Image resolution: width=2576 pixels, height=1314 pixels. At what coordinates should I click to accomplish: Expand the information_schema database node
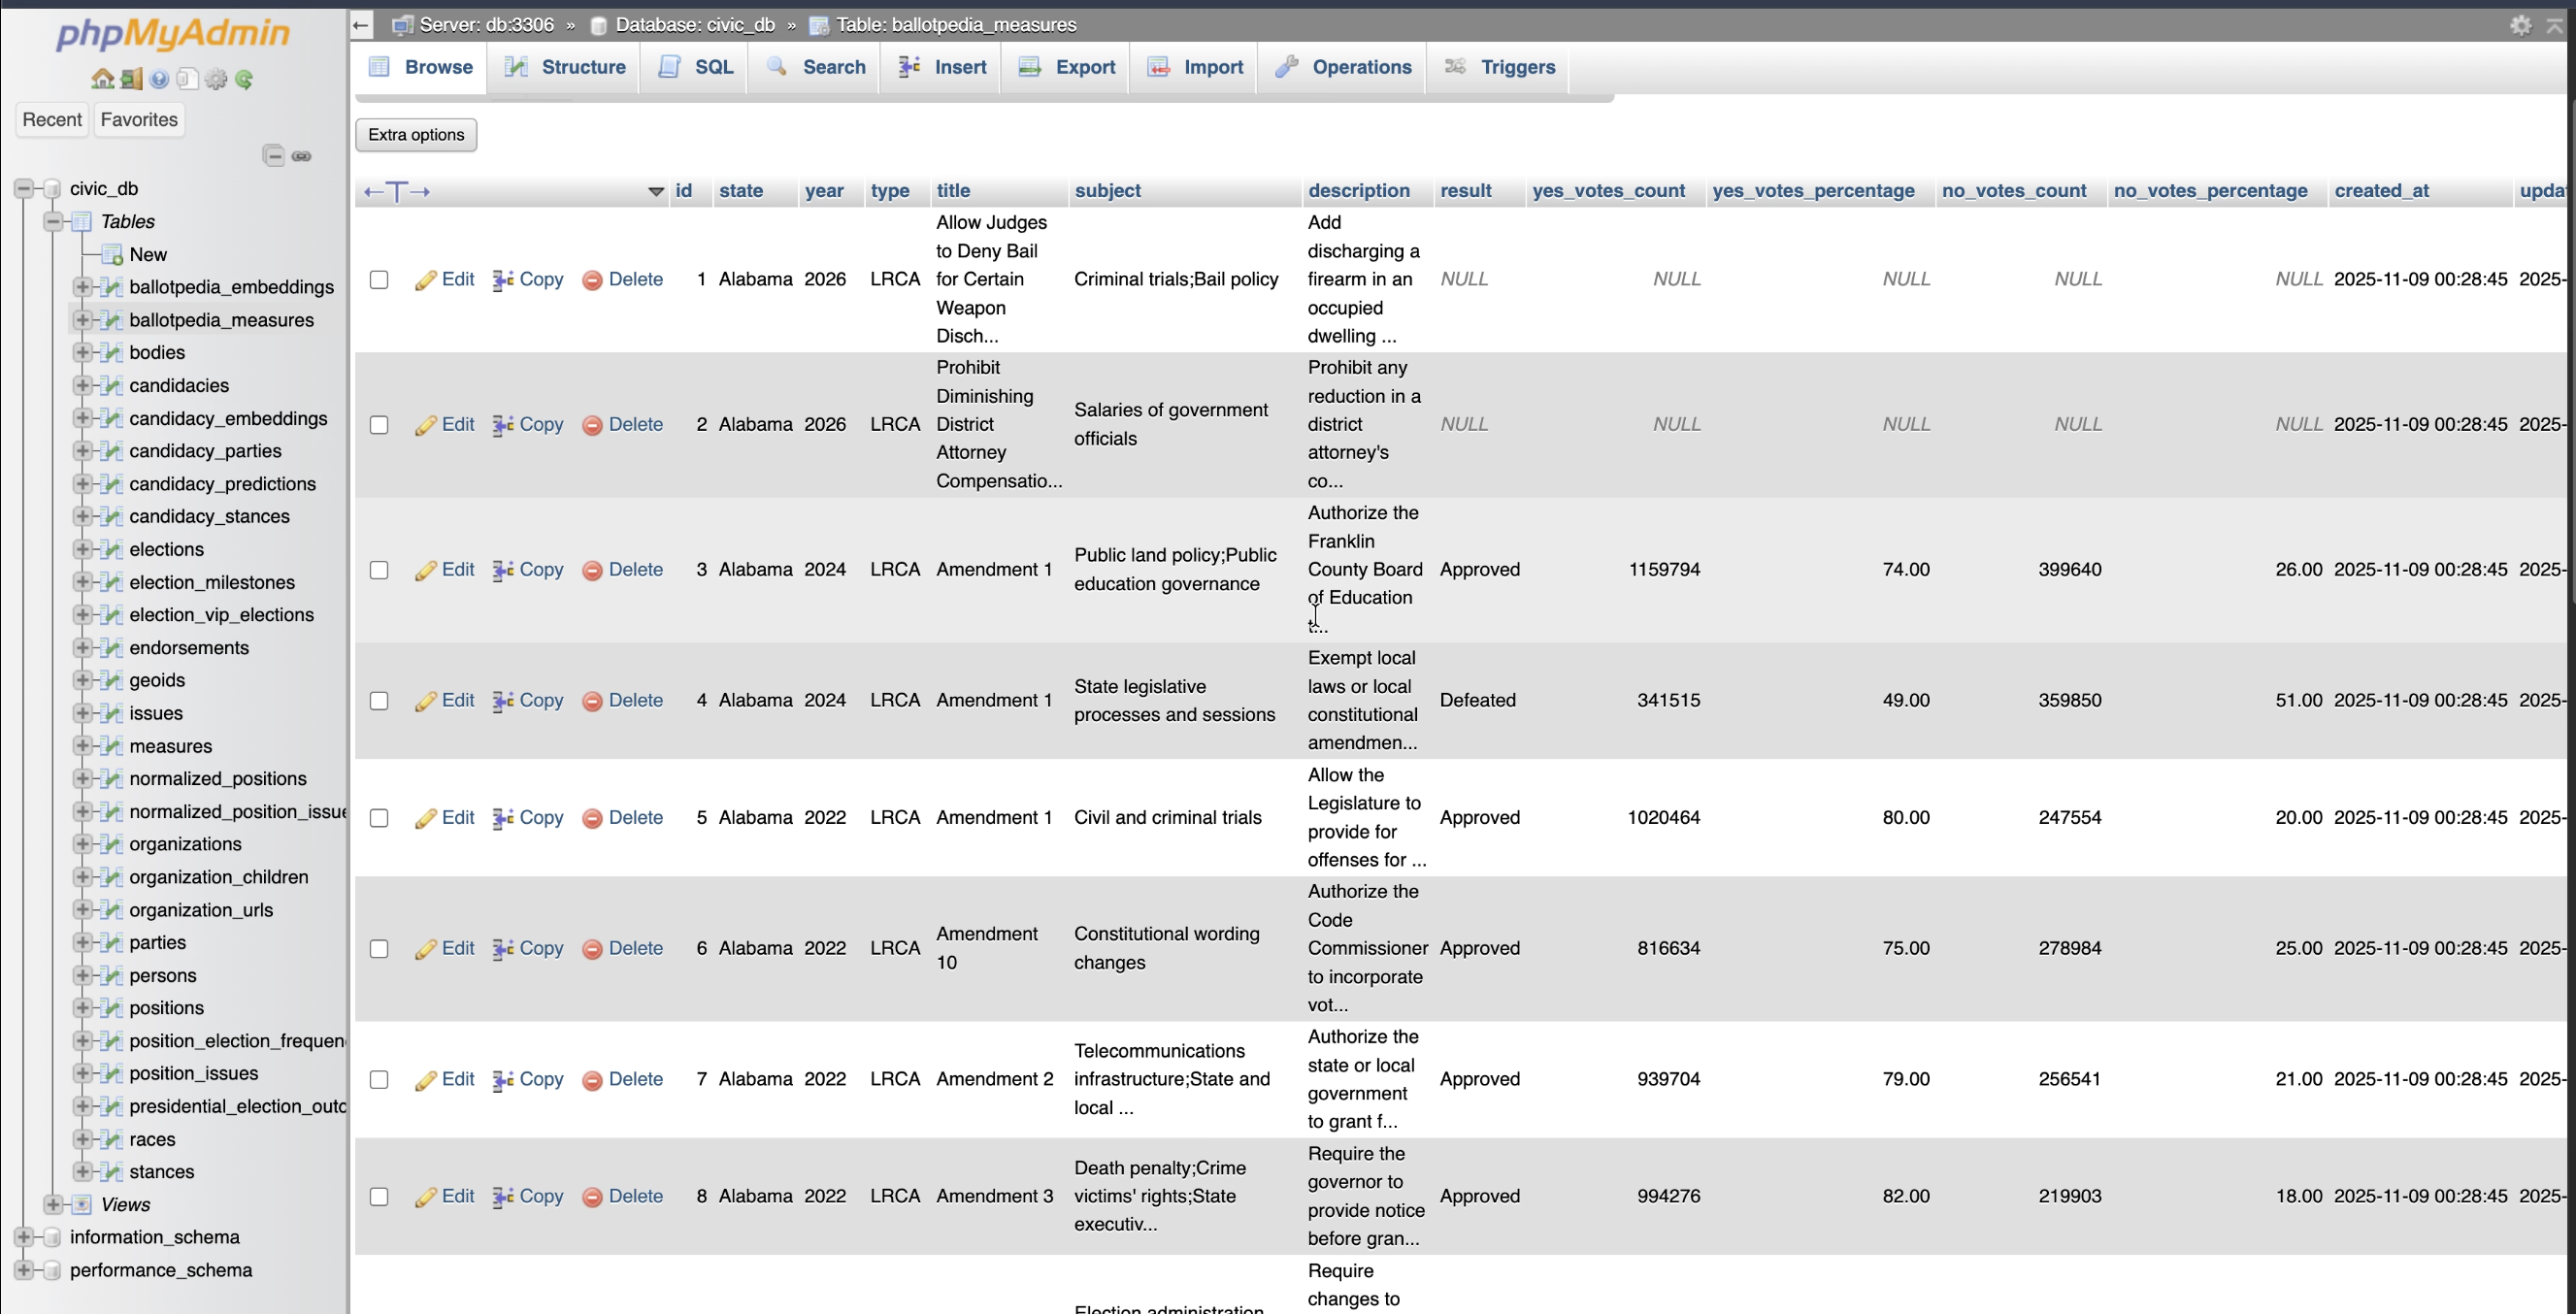click(x=24, y=1237)
